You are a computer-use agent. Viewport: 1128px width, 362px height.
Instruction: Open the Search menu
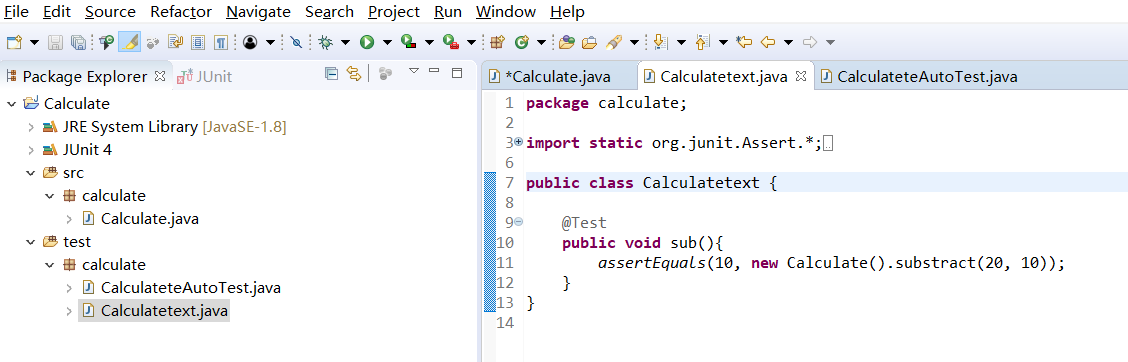click(x=329, y=12)
